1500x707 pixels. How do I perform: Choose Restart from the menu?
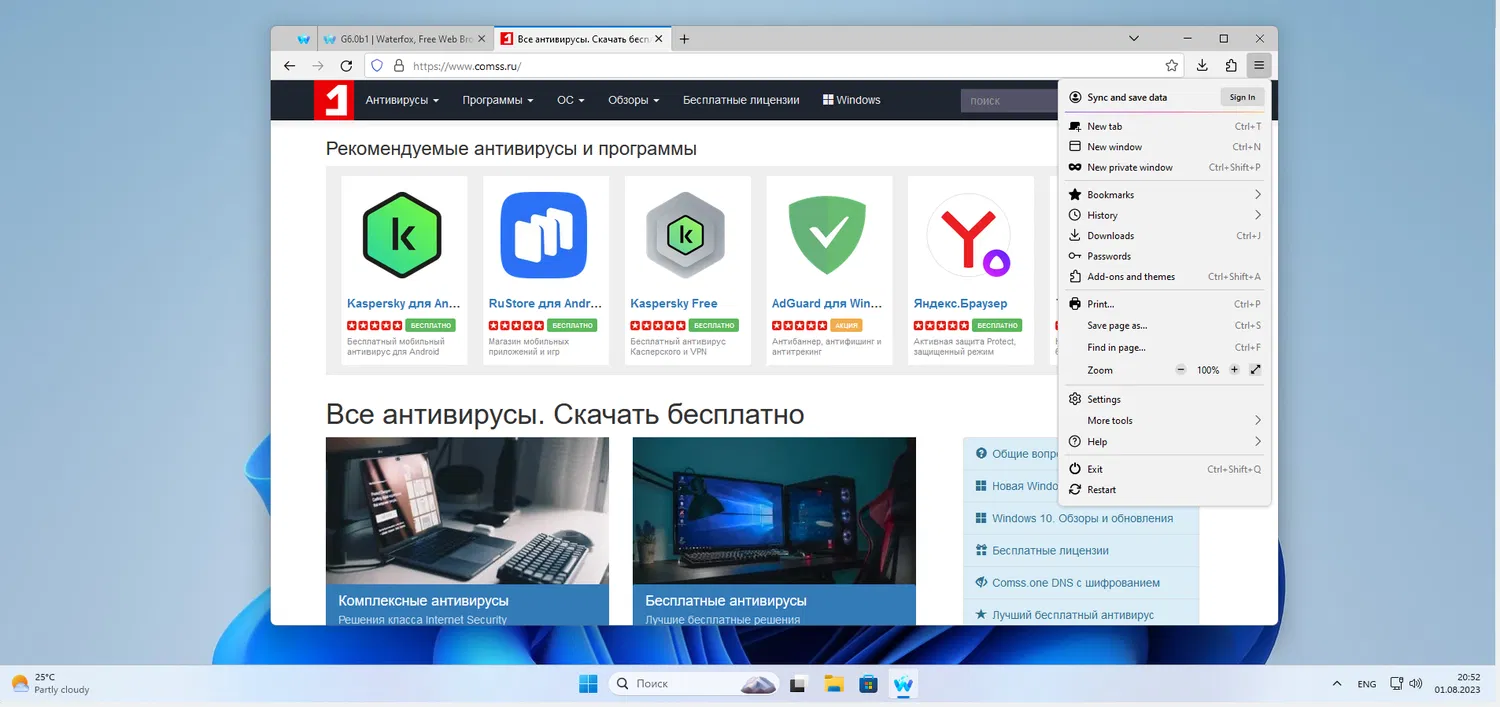tap(1164, 490)
